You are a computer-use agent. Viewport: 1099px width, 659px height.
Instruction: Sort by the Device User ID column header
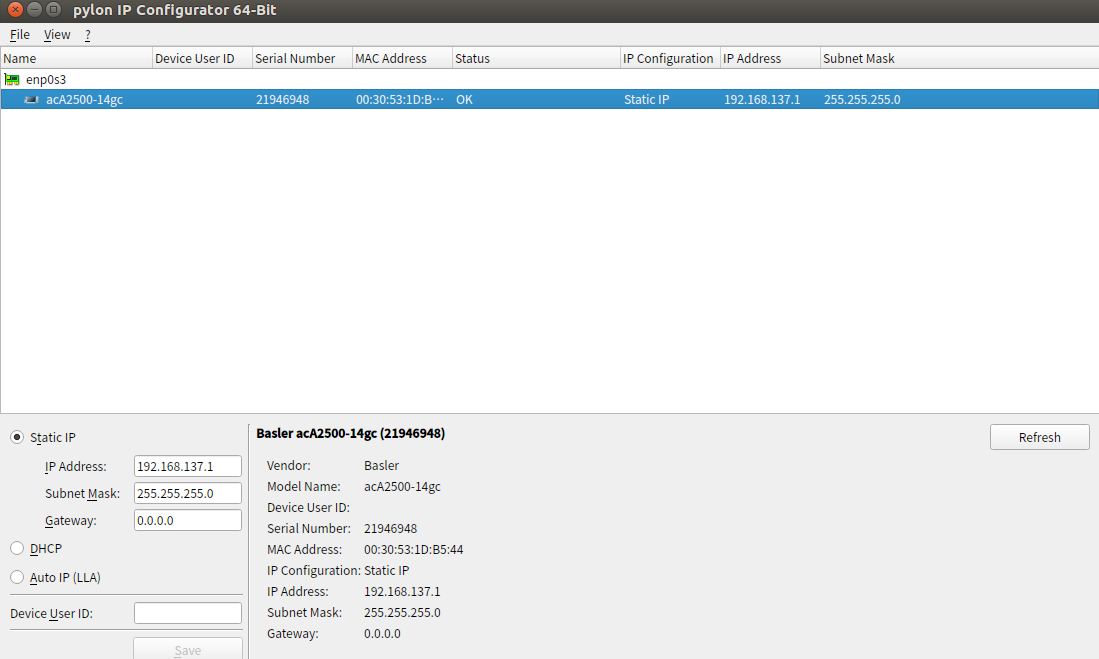coord(202,58)
